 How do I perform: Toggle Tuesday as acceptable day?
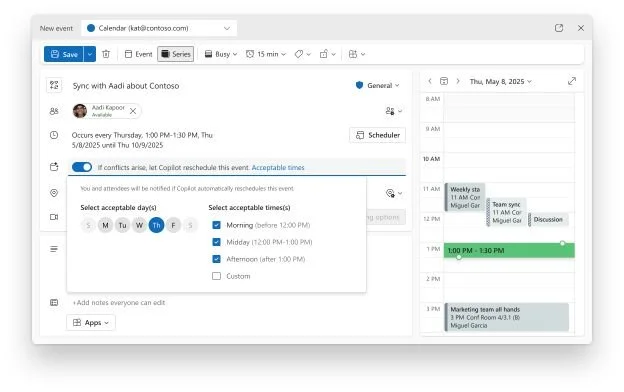(x=123, y=225)
